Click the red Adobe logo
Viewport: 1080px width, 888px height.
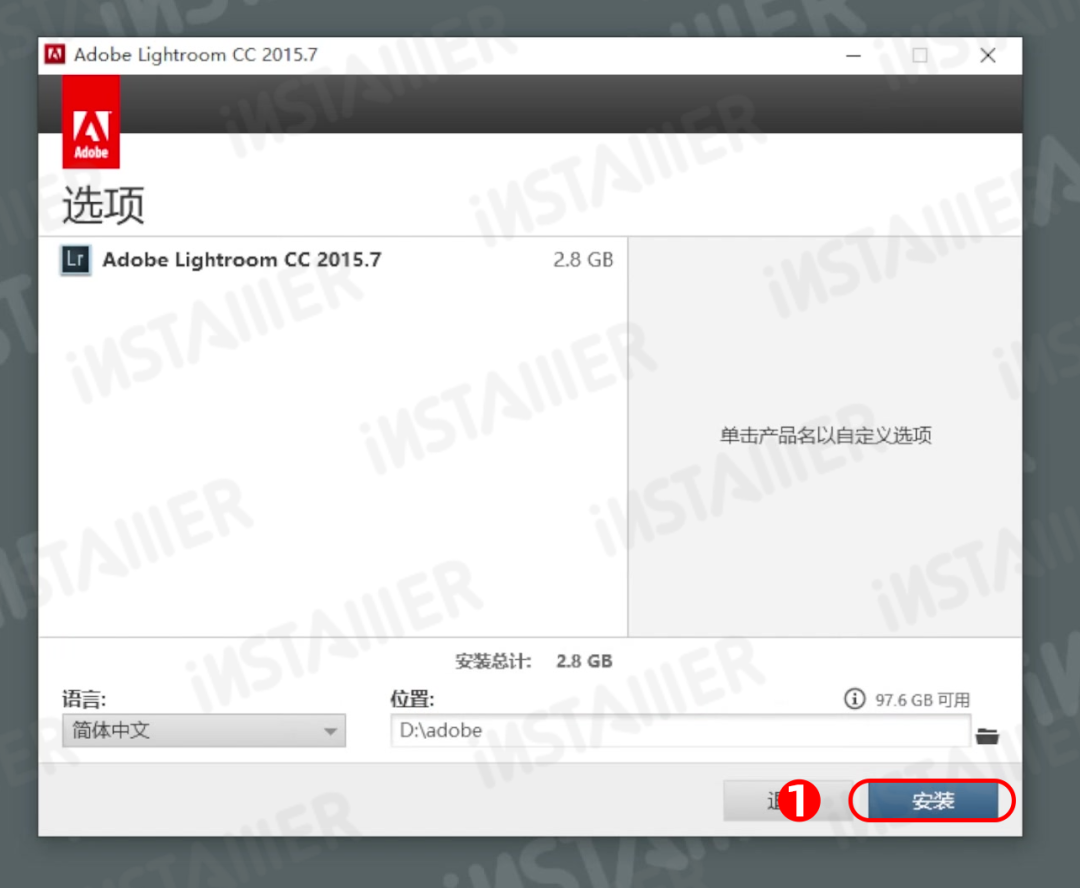click(x=91, y=122)
